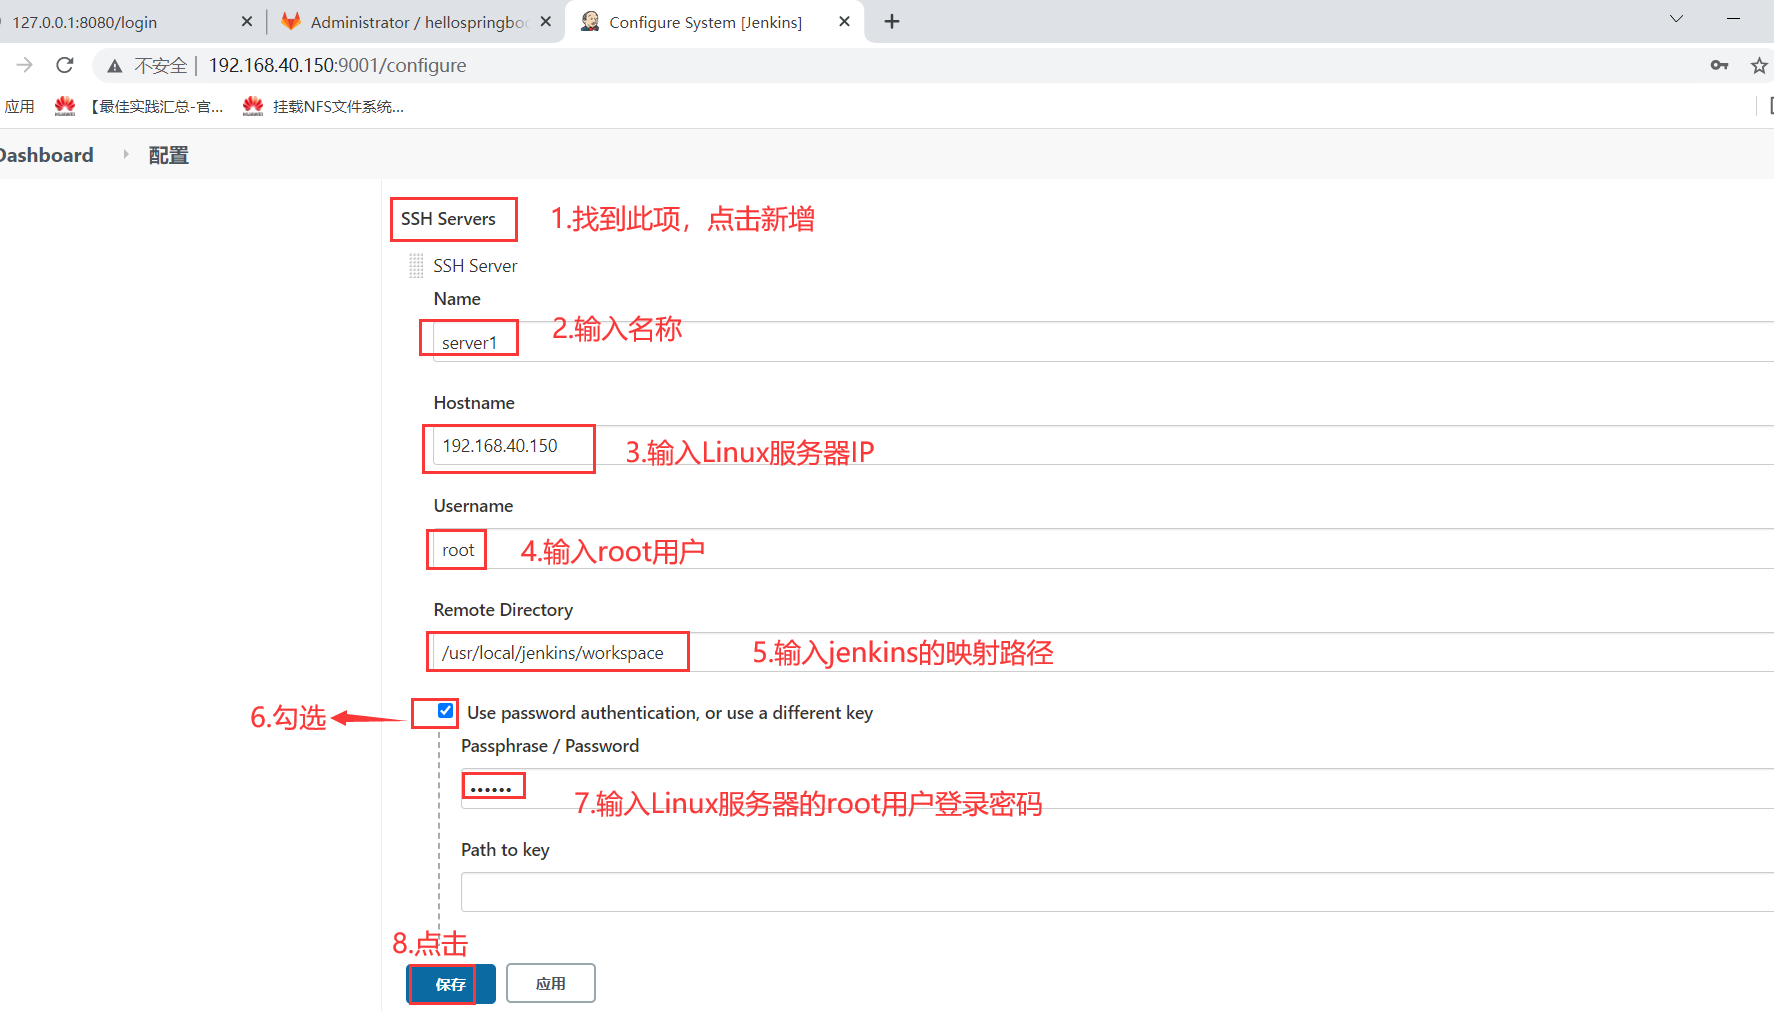The height and width of the screenshot is (1012, 1774).
Task: Open the saved password key icon
Action: coord(1719,65)
